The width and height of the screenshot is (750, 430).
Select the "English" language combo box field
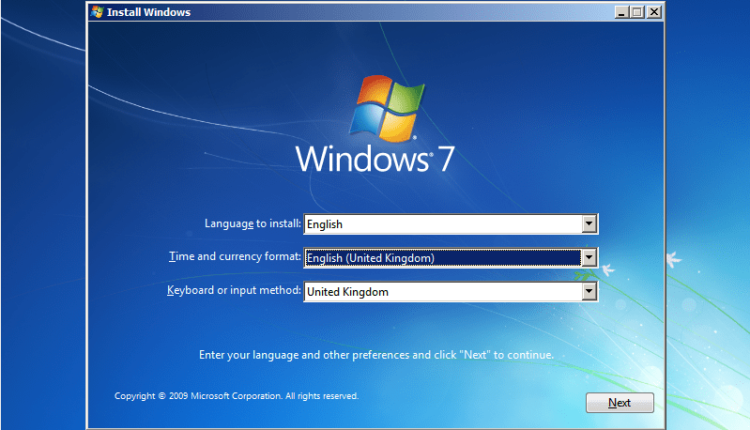[441, 224]
